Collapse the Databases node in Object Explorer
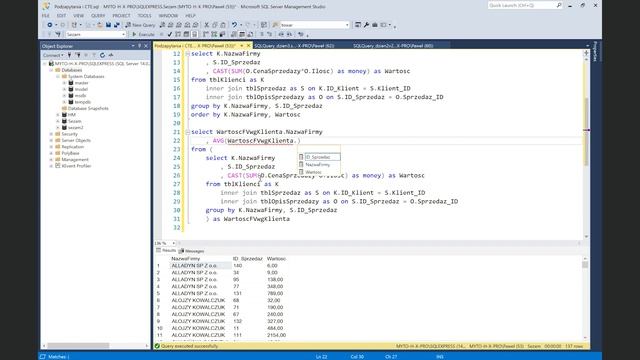 52,70
